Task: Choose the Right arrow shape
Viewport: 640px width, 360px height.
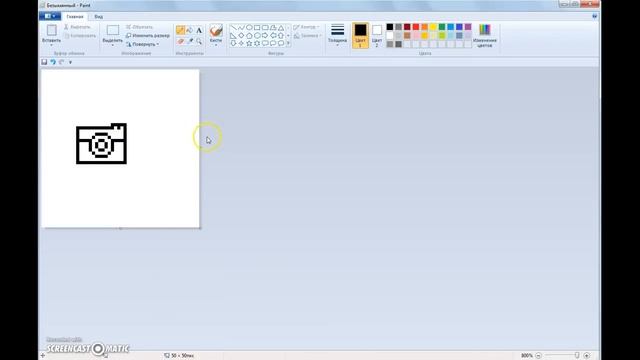Action: pos(265,36)
